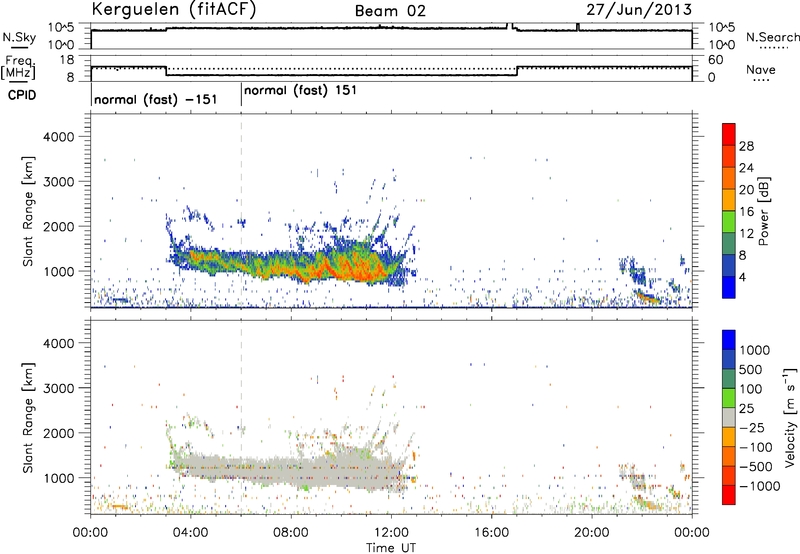Viewport: 800px width, 554px height.
Task: Click the 'normal (fast) -151' CPID text
Action: 156,99
